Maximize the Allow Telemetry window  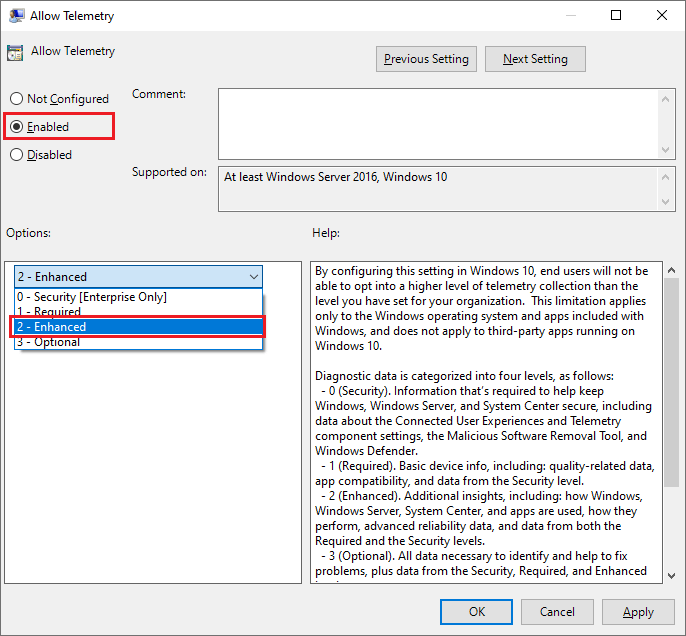pos(616,16)
